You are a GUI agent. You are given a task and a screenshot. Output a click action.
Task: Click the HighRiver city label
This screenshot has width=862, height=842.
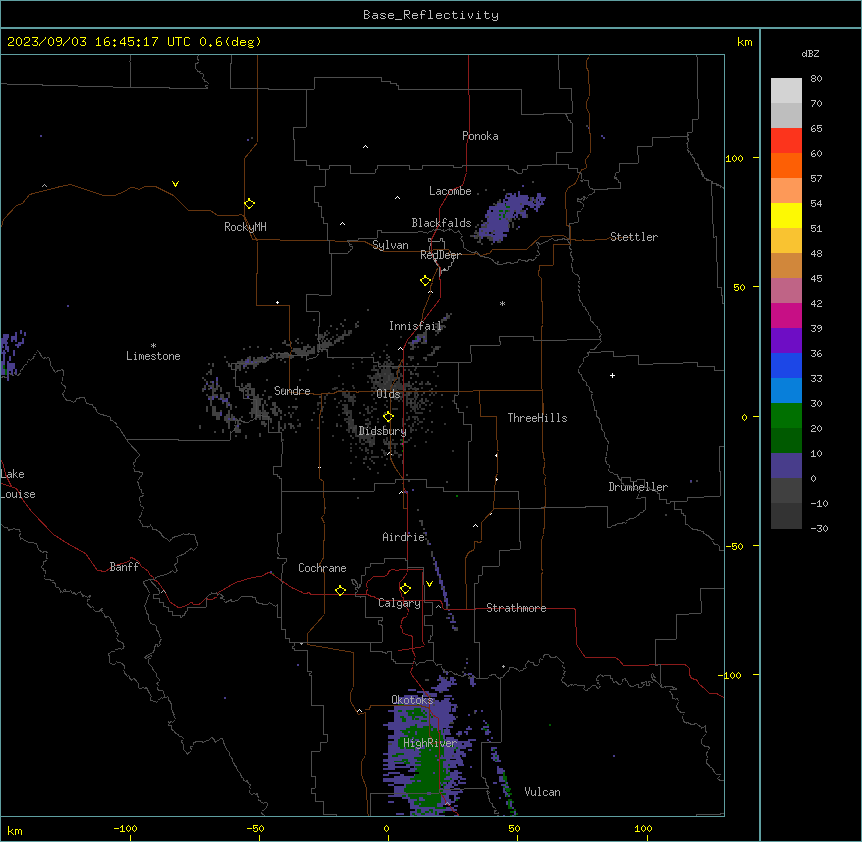coord(430,743)
